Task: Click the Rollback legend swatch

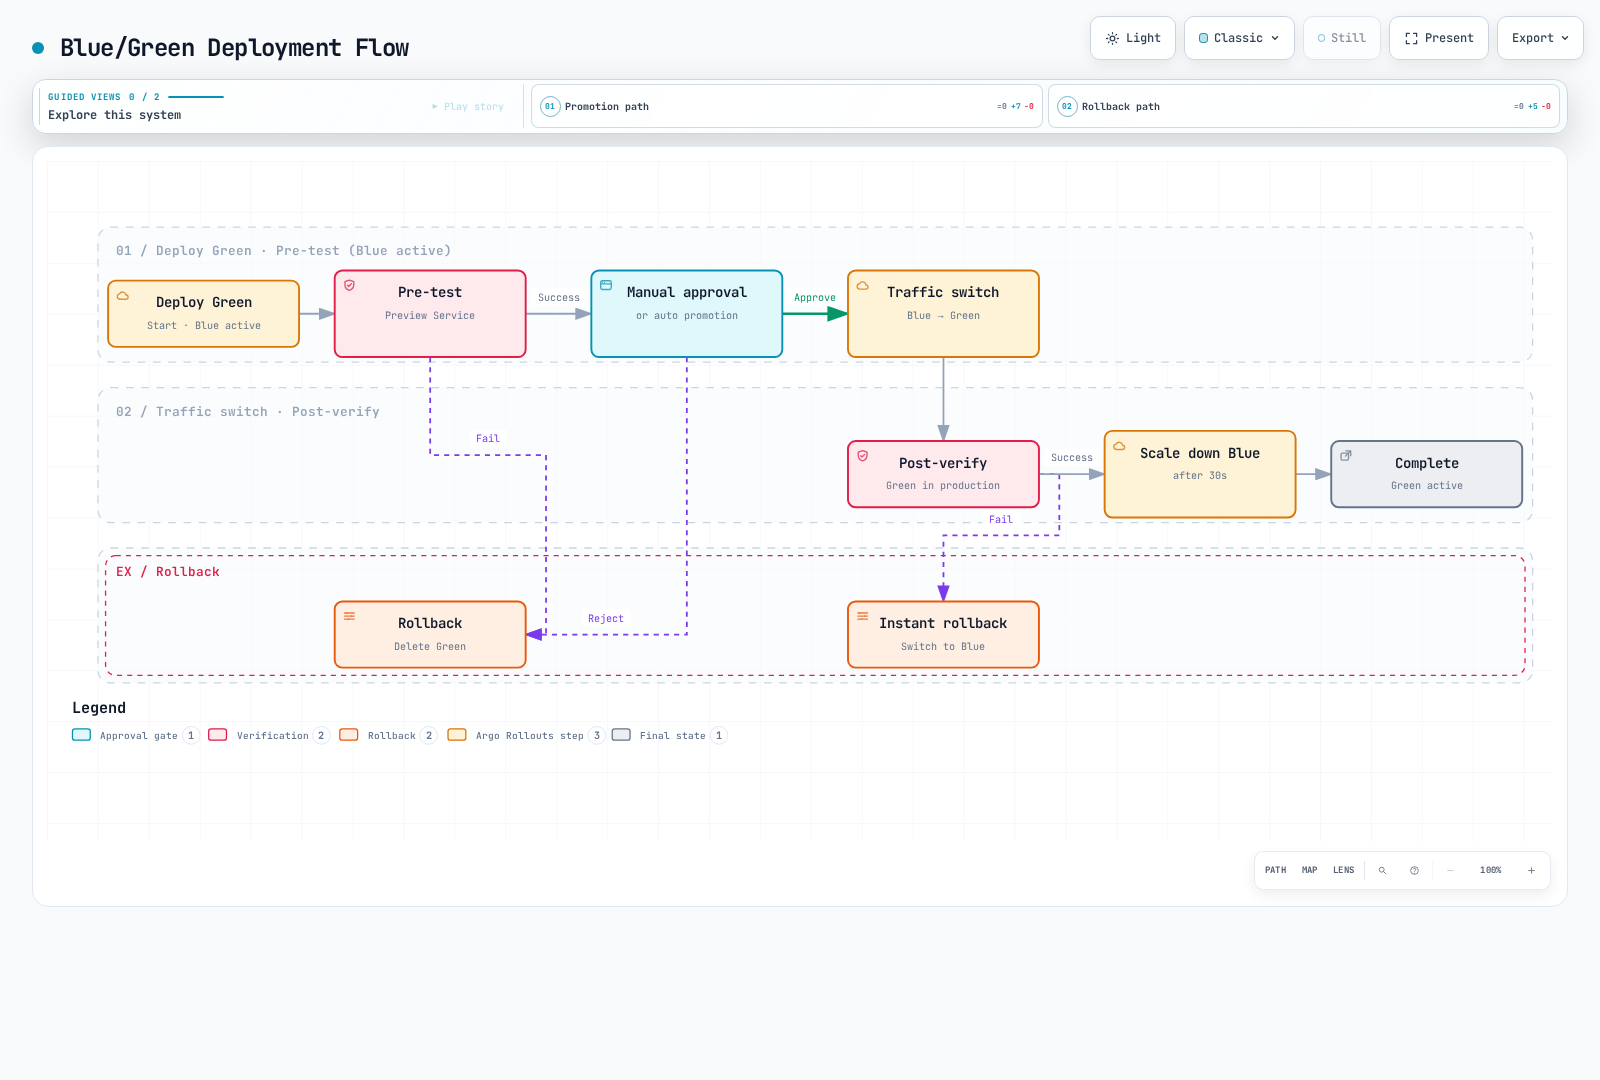Action: [349, 735]
